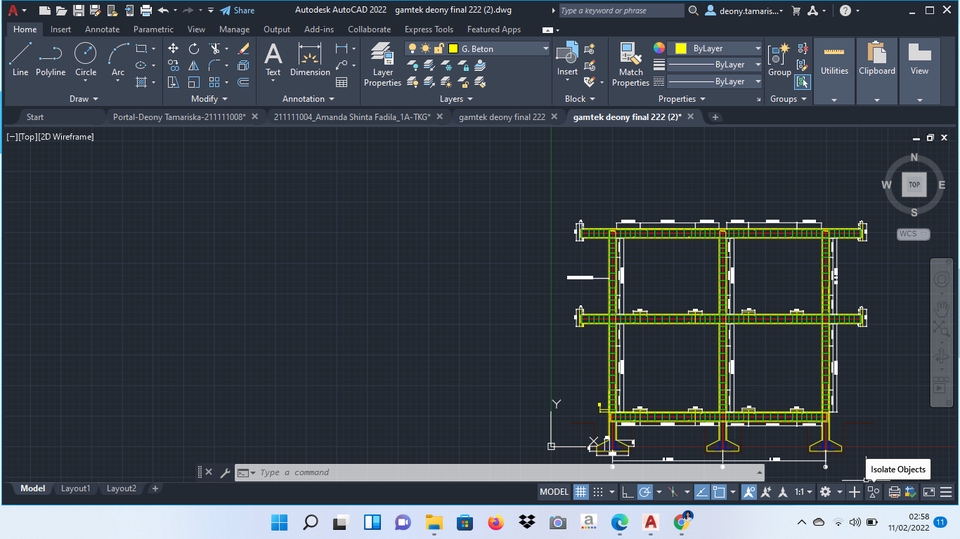960x539 pixels.
Task: Toggle polar tracking in status bar
Action: tap(645, 492)
